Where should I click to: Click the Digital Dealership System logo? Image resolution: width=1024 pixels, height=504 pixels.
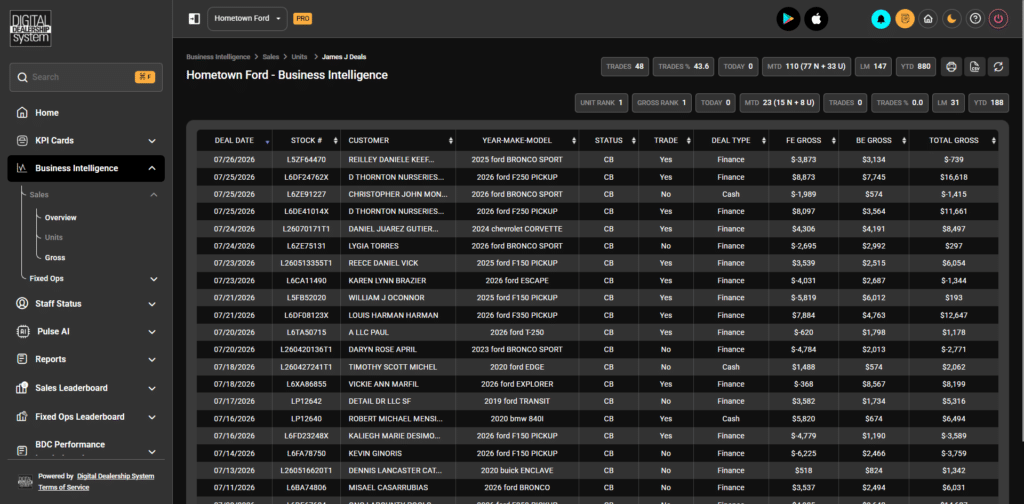click(31, 28)
